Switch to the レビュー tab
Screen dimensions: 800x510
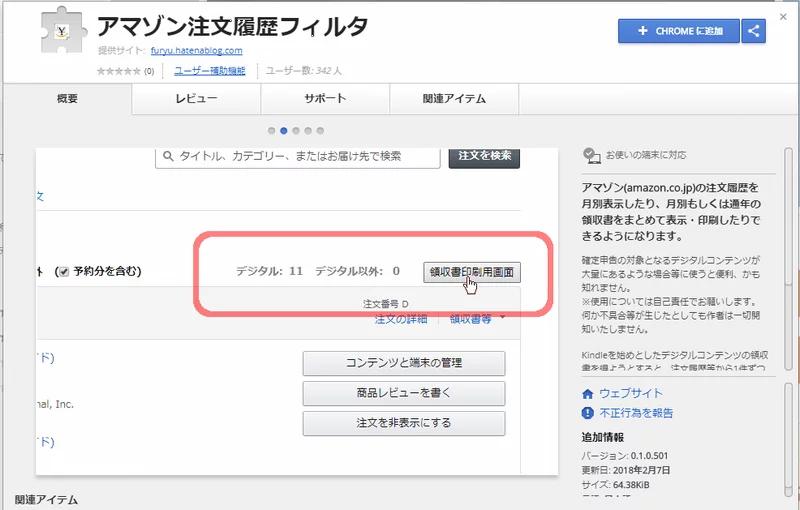click(x=196, y=99)
